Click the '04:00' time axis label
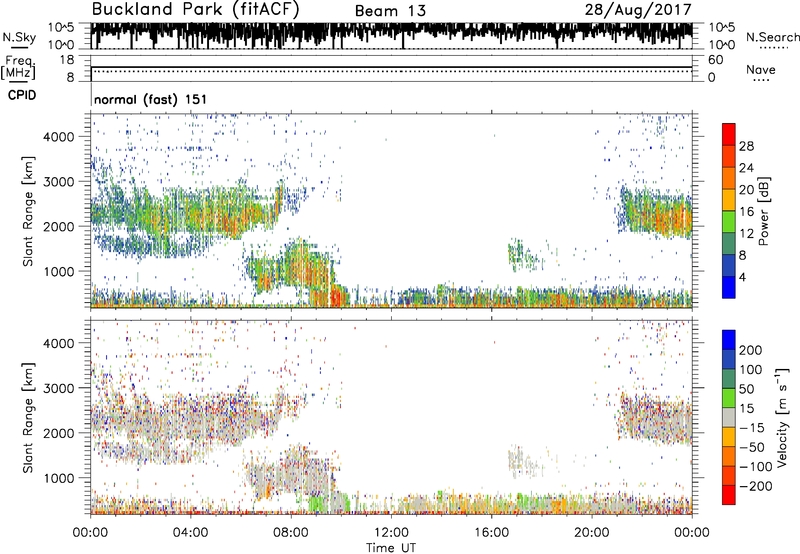800x554 pixels. 191,533
